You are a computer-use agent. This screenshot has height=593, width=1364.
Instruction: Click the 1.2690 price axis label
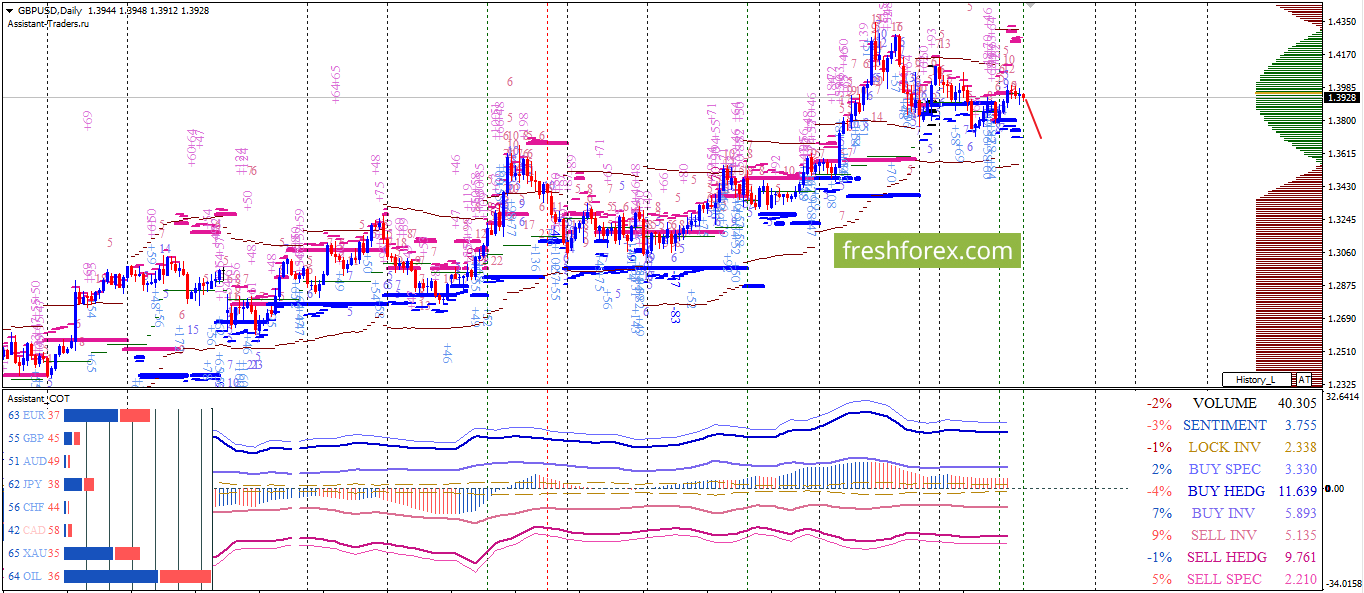(x=1342, y=318)
